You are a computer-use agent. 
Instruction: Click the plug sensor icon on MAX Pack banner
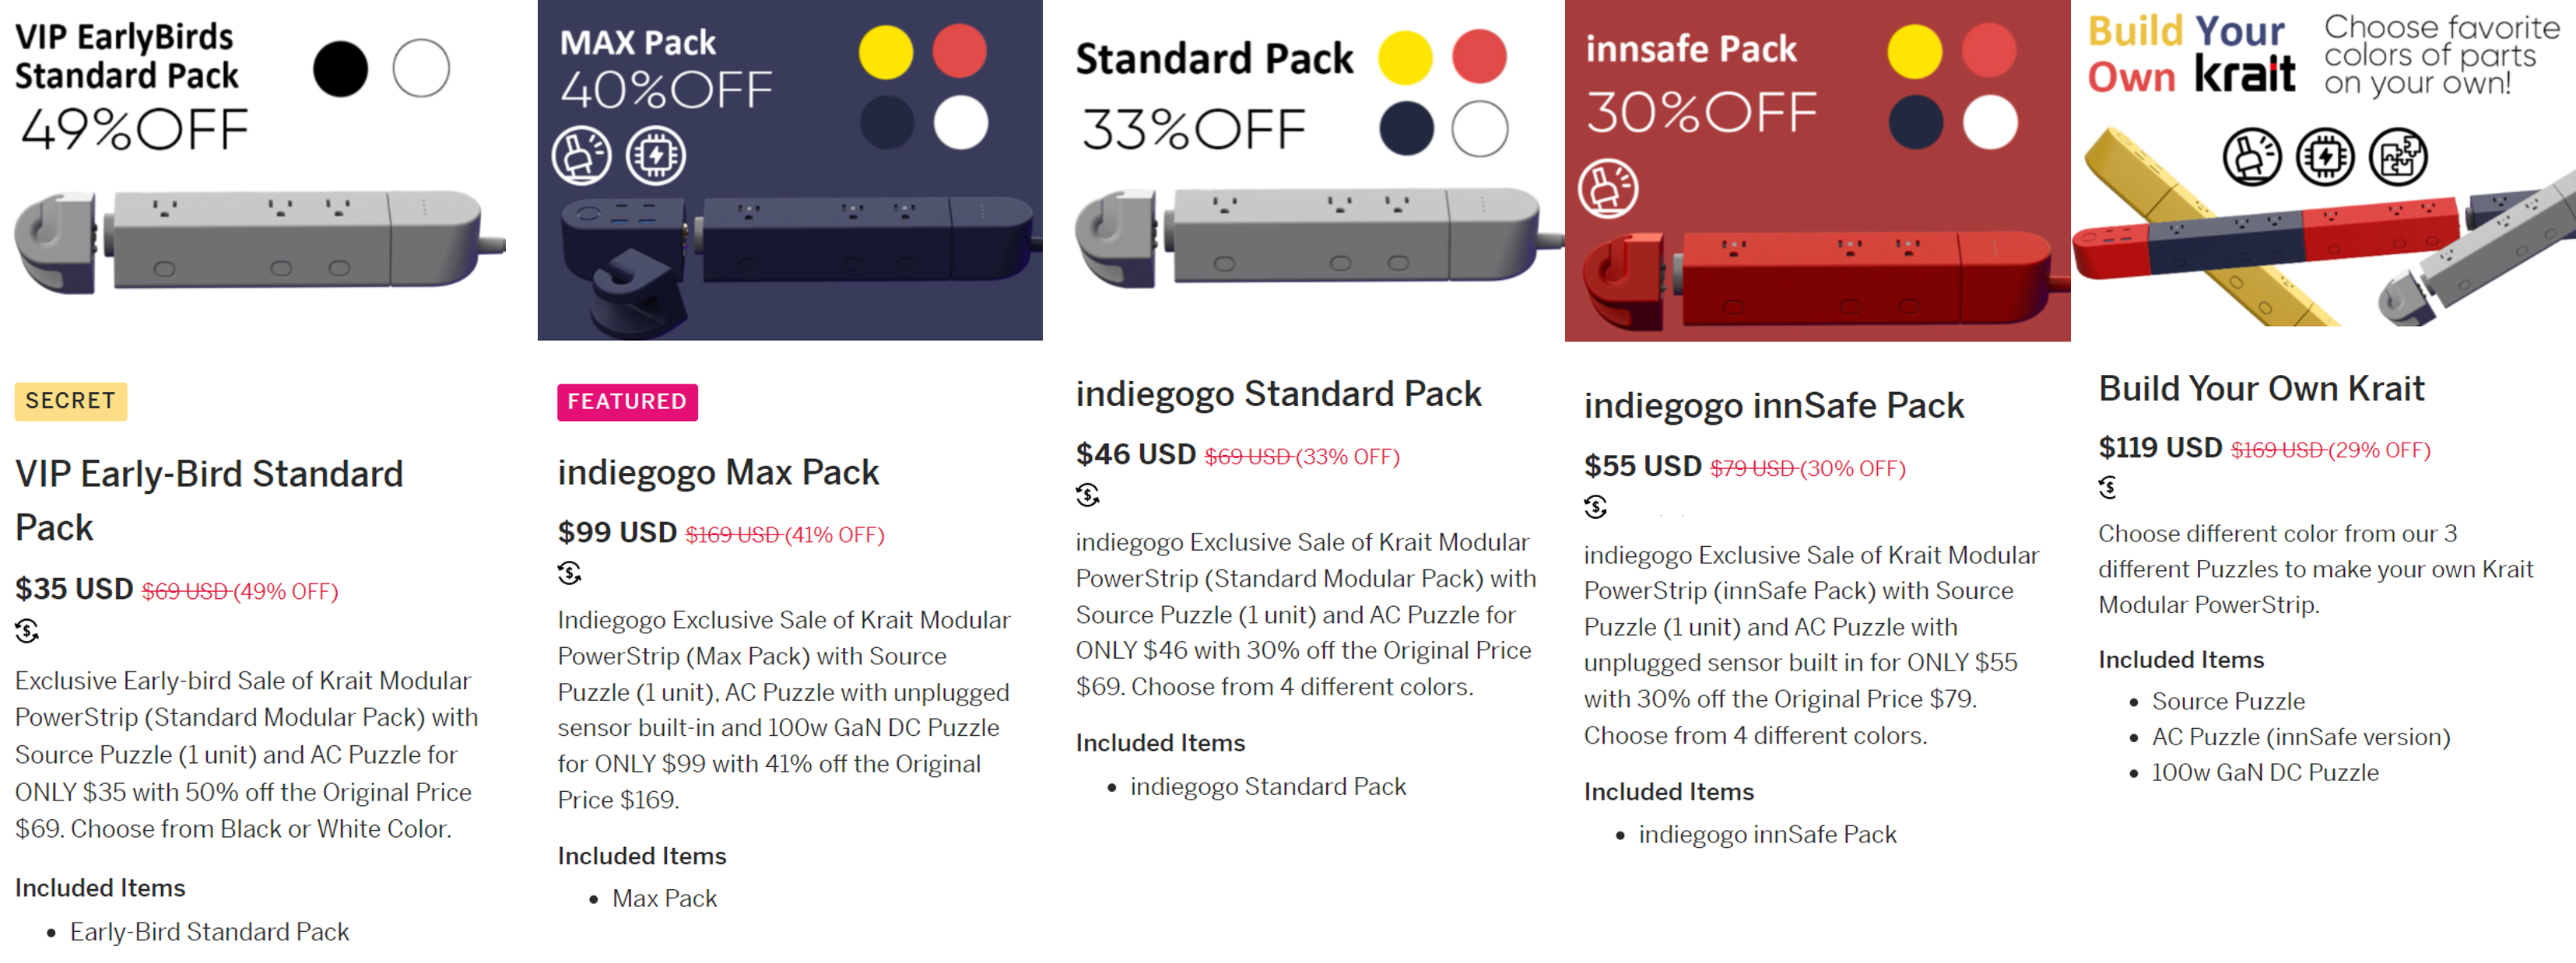coord(582,156)
